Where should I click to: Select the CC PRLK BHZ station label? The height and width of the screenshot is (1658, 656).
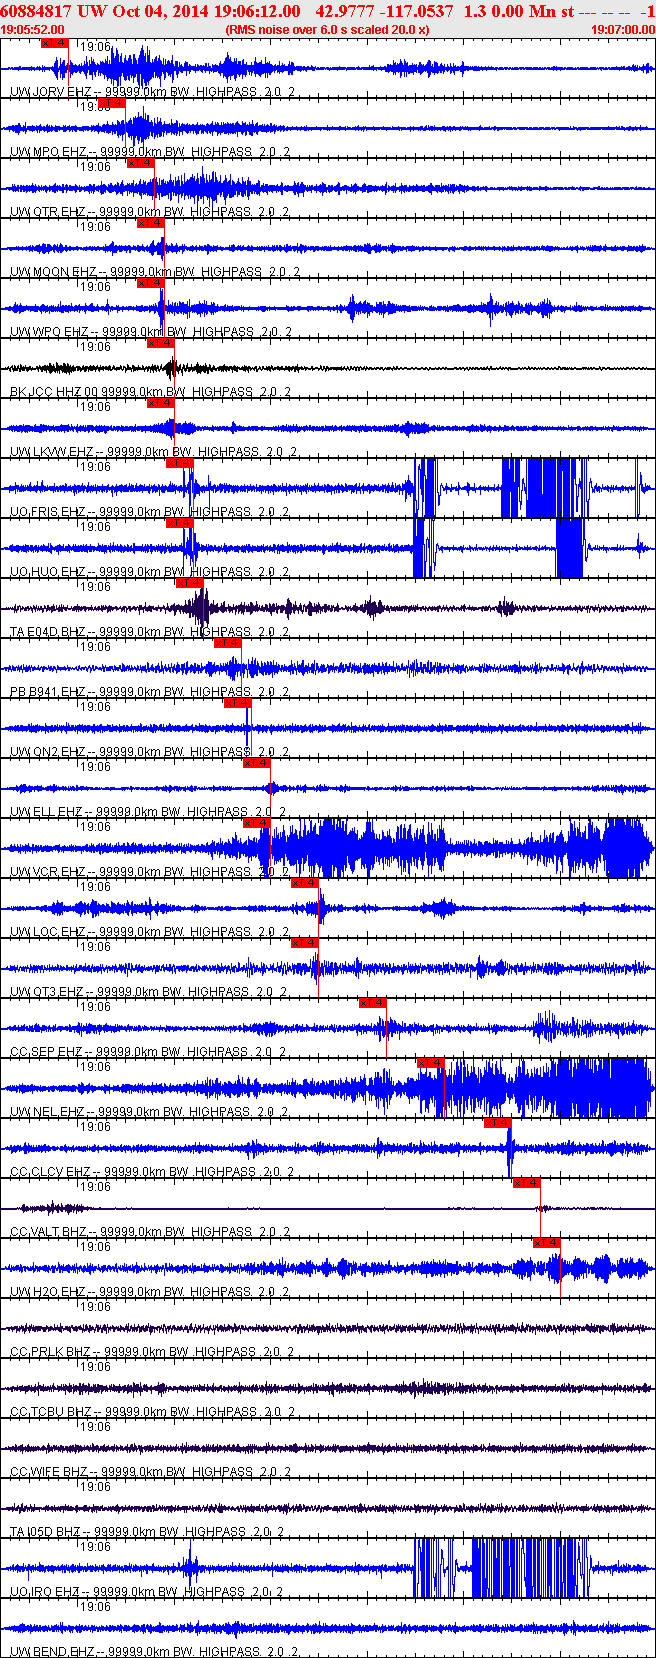coord(152,1352)
